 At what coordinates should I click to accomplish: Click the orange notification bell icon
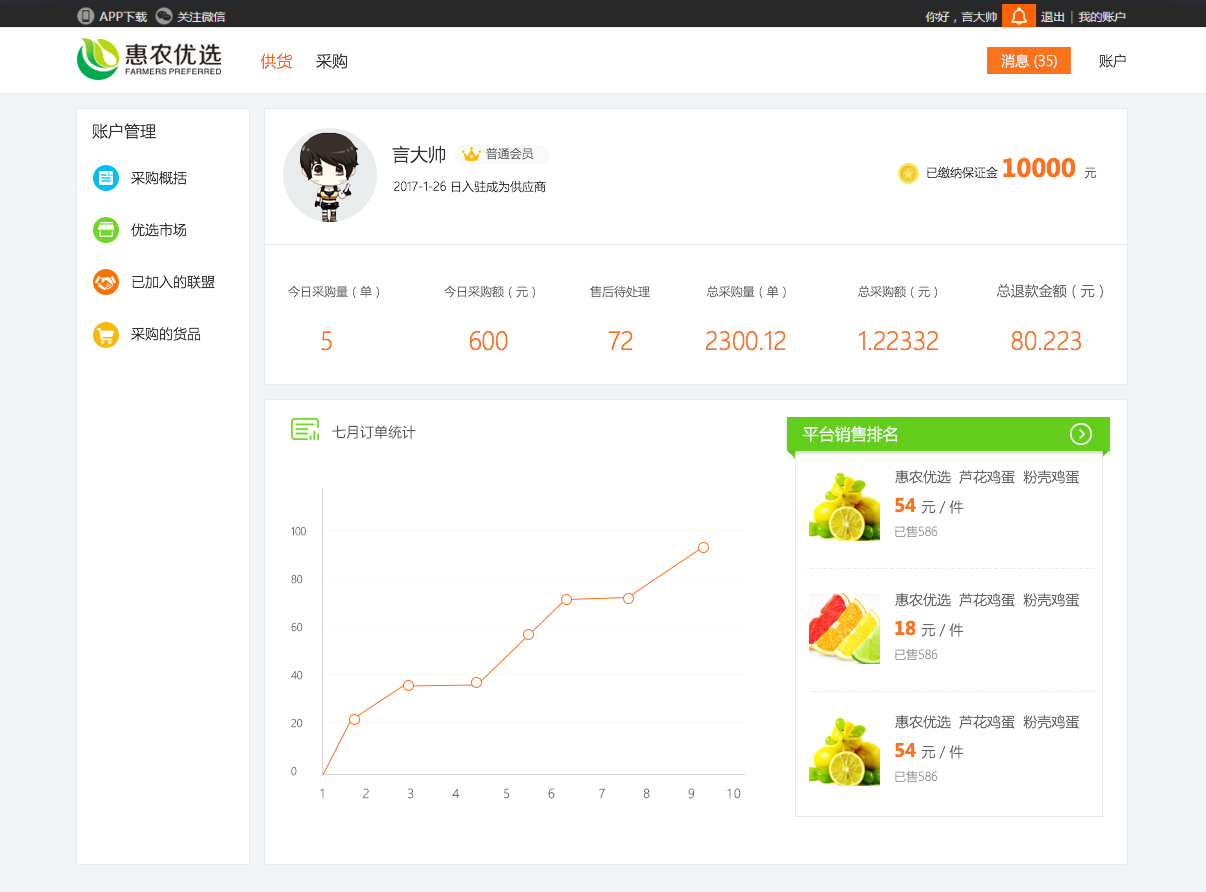point(1018,16)
